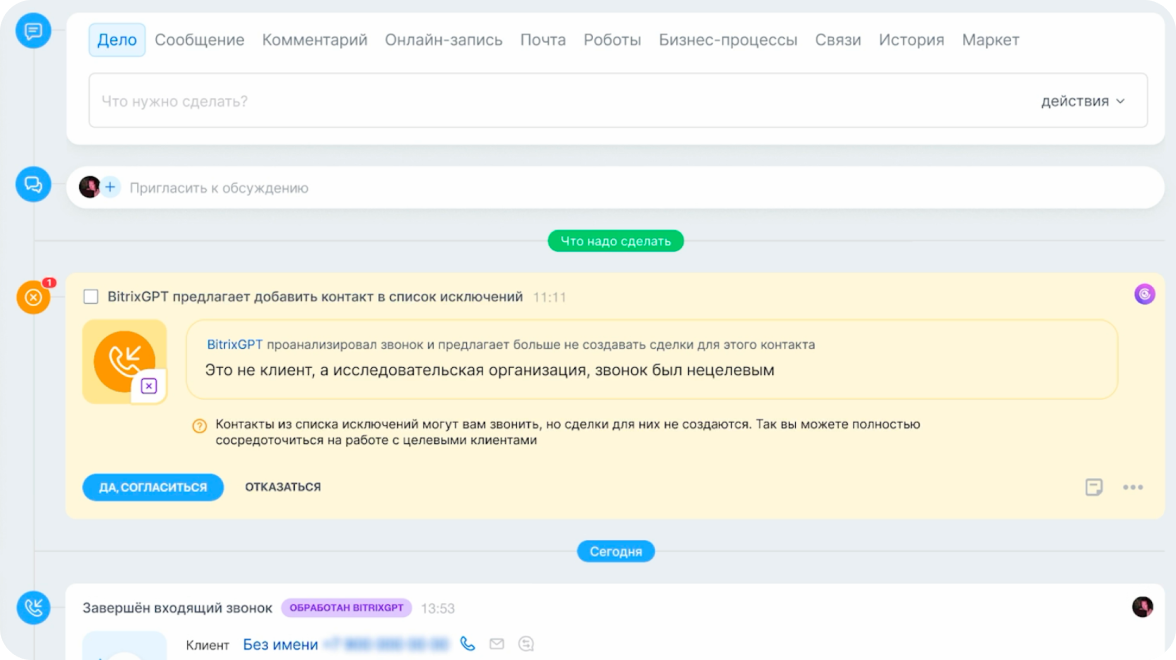Select the "Роботы" tab

pos(611,40)
